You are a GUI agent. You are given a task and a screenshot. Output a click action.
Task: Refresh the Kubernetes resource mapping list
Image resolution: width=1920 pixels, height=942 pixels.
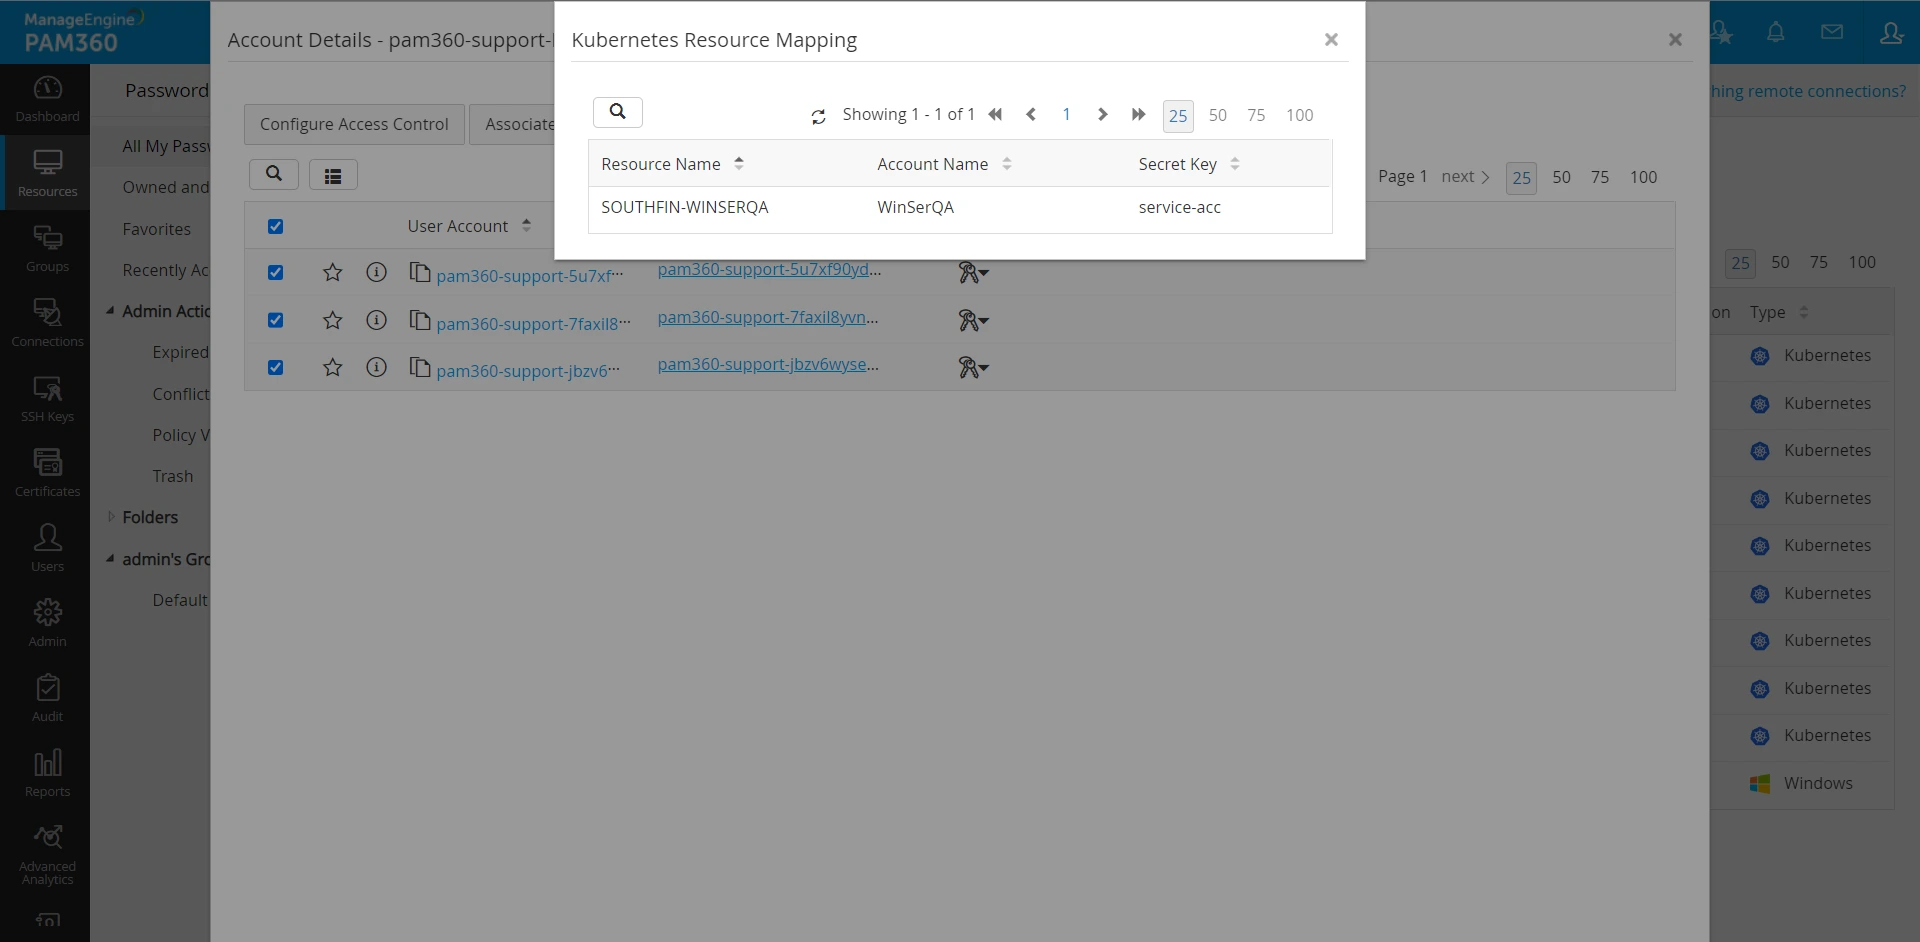[818, 117]
